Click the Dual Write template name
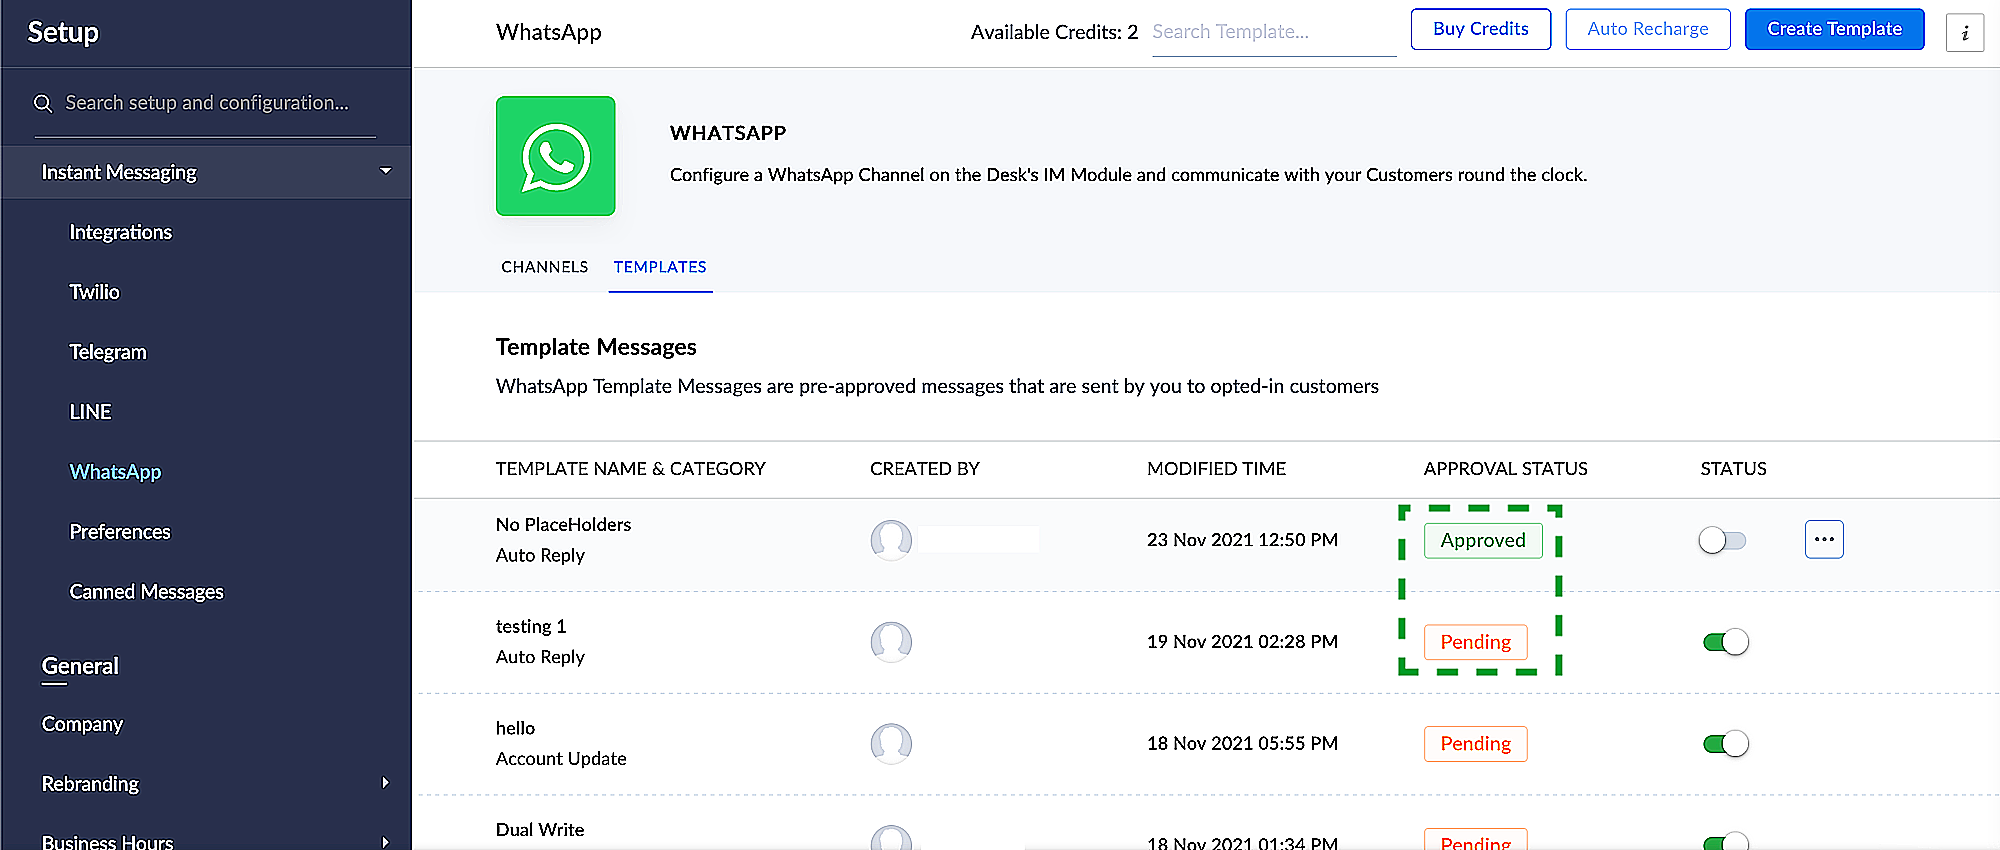This screenshot has height=850, width=2000. [540, 830]
